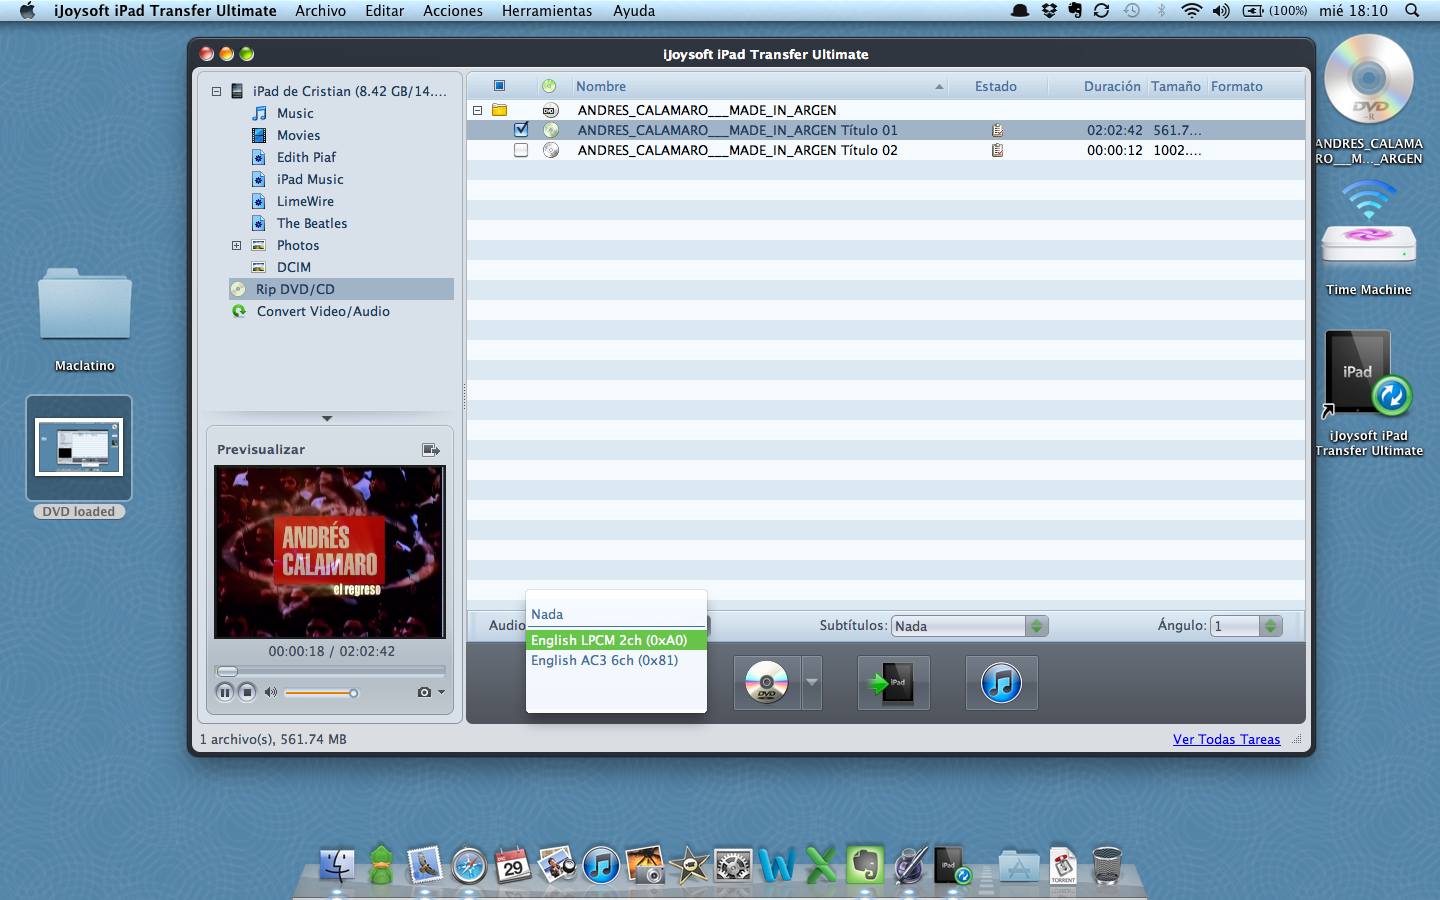The height and width of the screenshot is (900, 1440).
Task: Click the pop-out preview window icon
Action: click(x=431, y=450)
